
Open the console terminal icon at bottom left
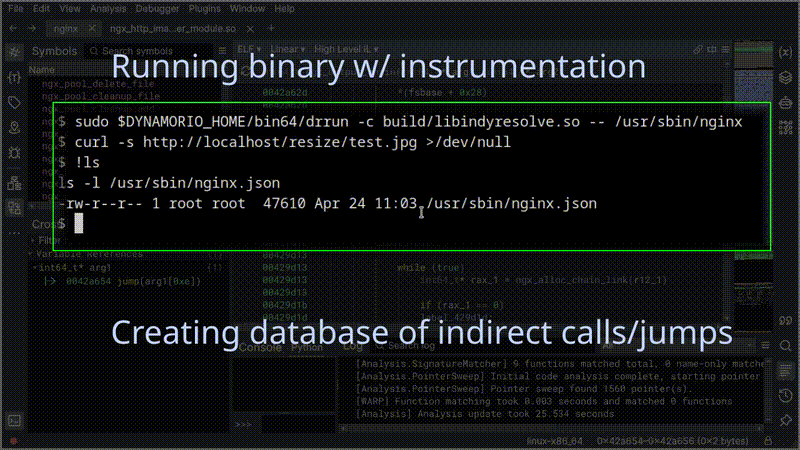[x=14, y=421]
